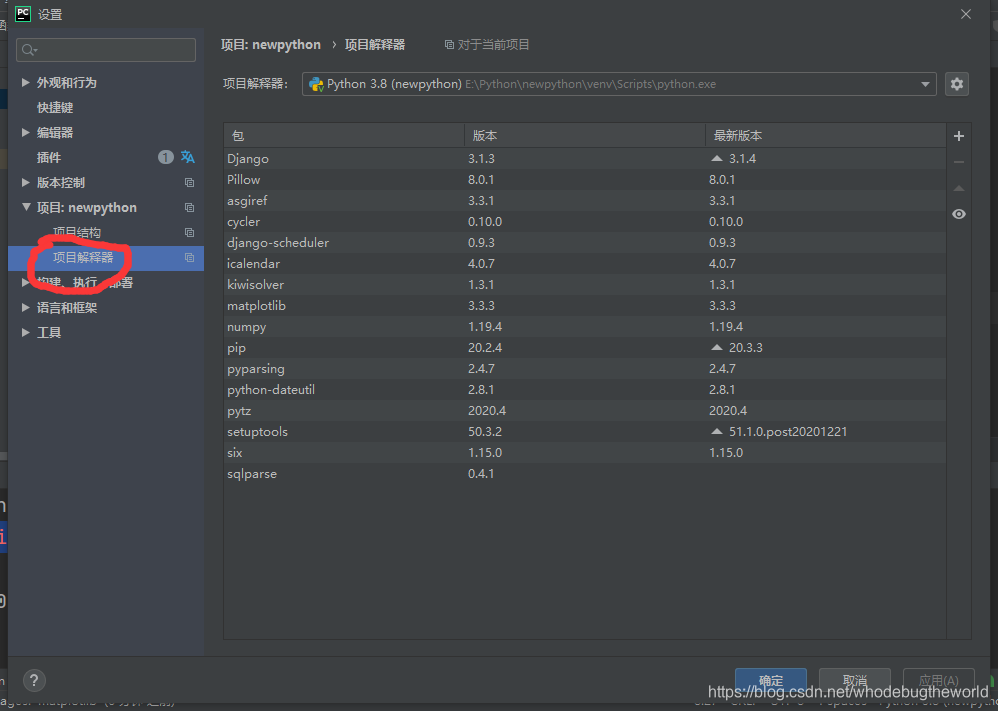Image resolution: width=998 pixels, height=711 pixels.
Task: Select 快捷键 in settings tree
Action: pyautogui.click(x=55, y=108)
